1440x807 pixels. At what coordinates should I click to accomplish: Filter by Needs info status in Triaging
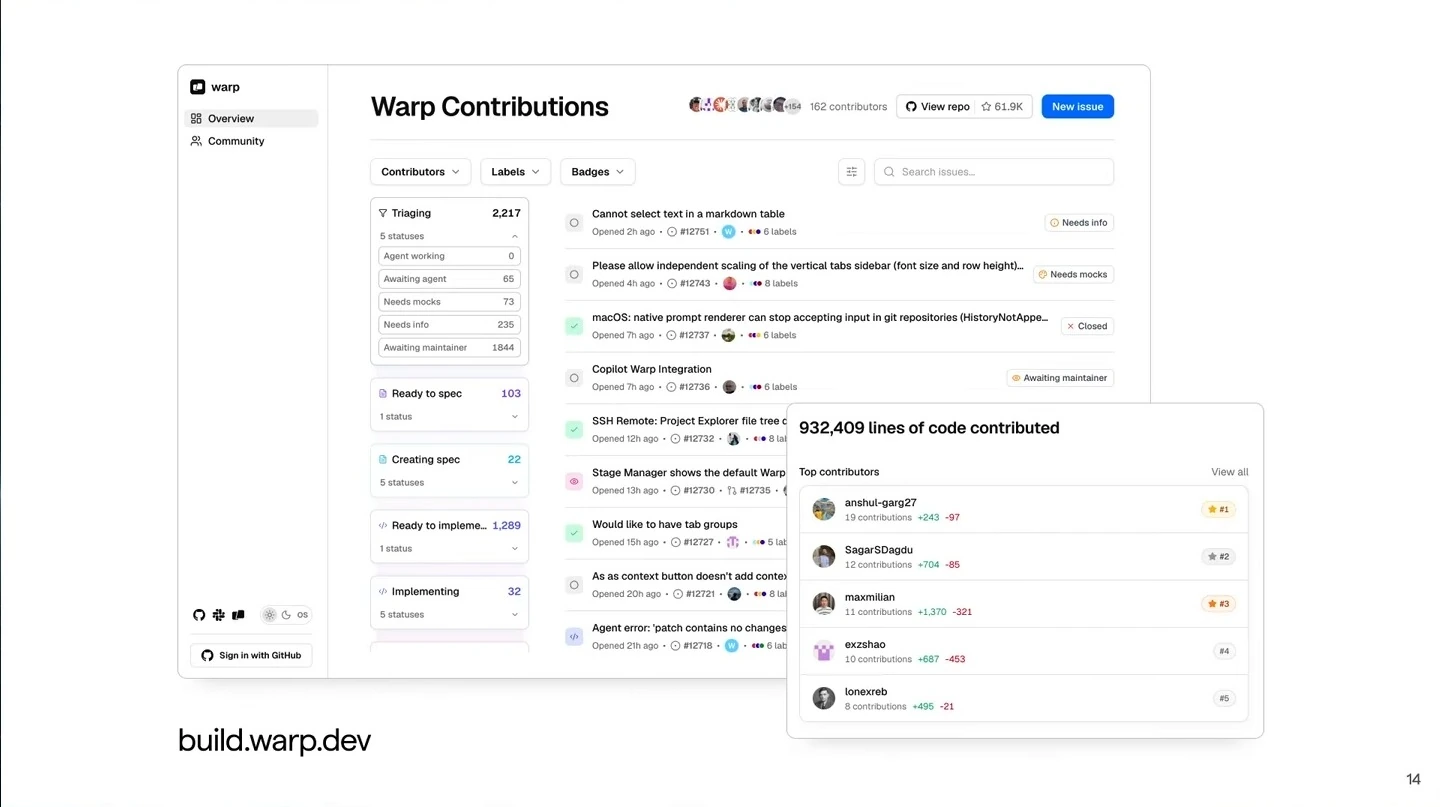click(x=450, y=325)
